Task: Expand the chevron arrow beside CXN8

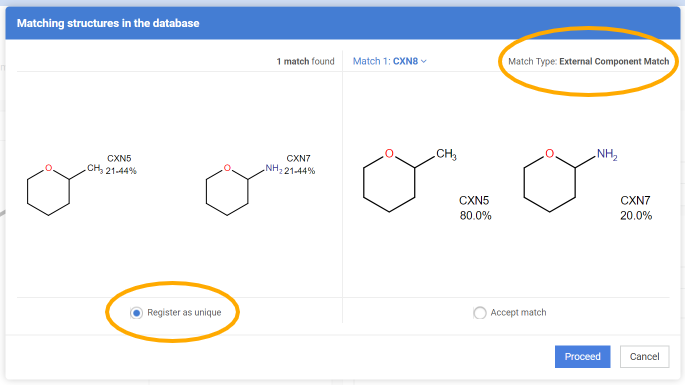Action: pyautogui.click(x=423, y=62)
